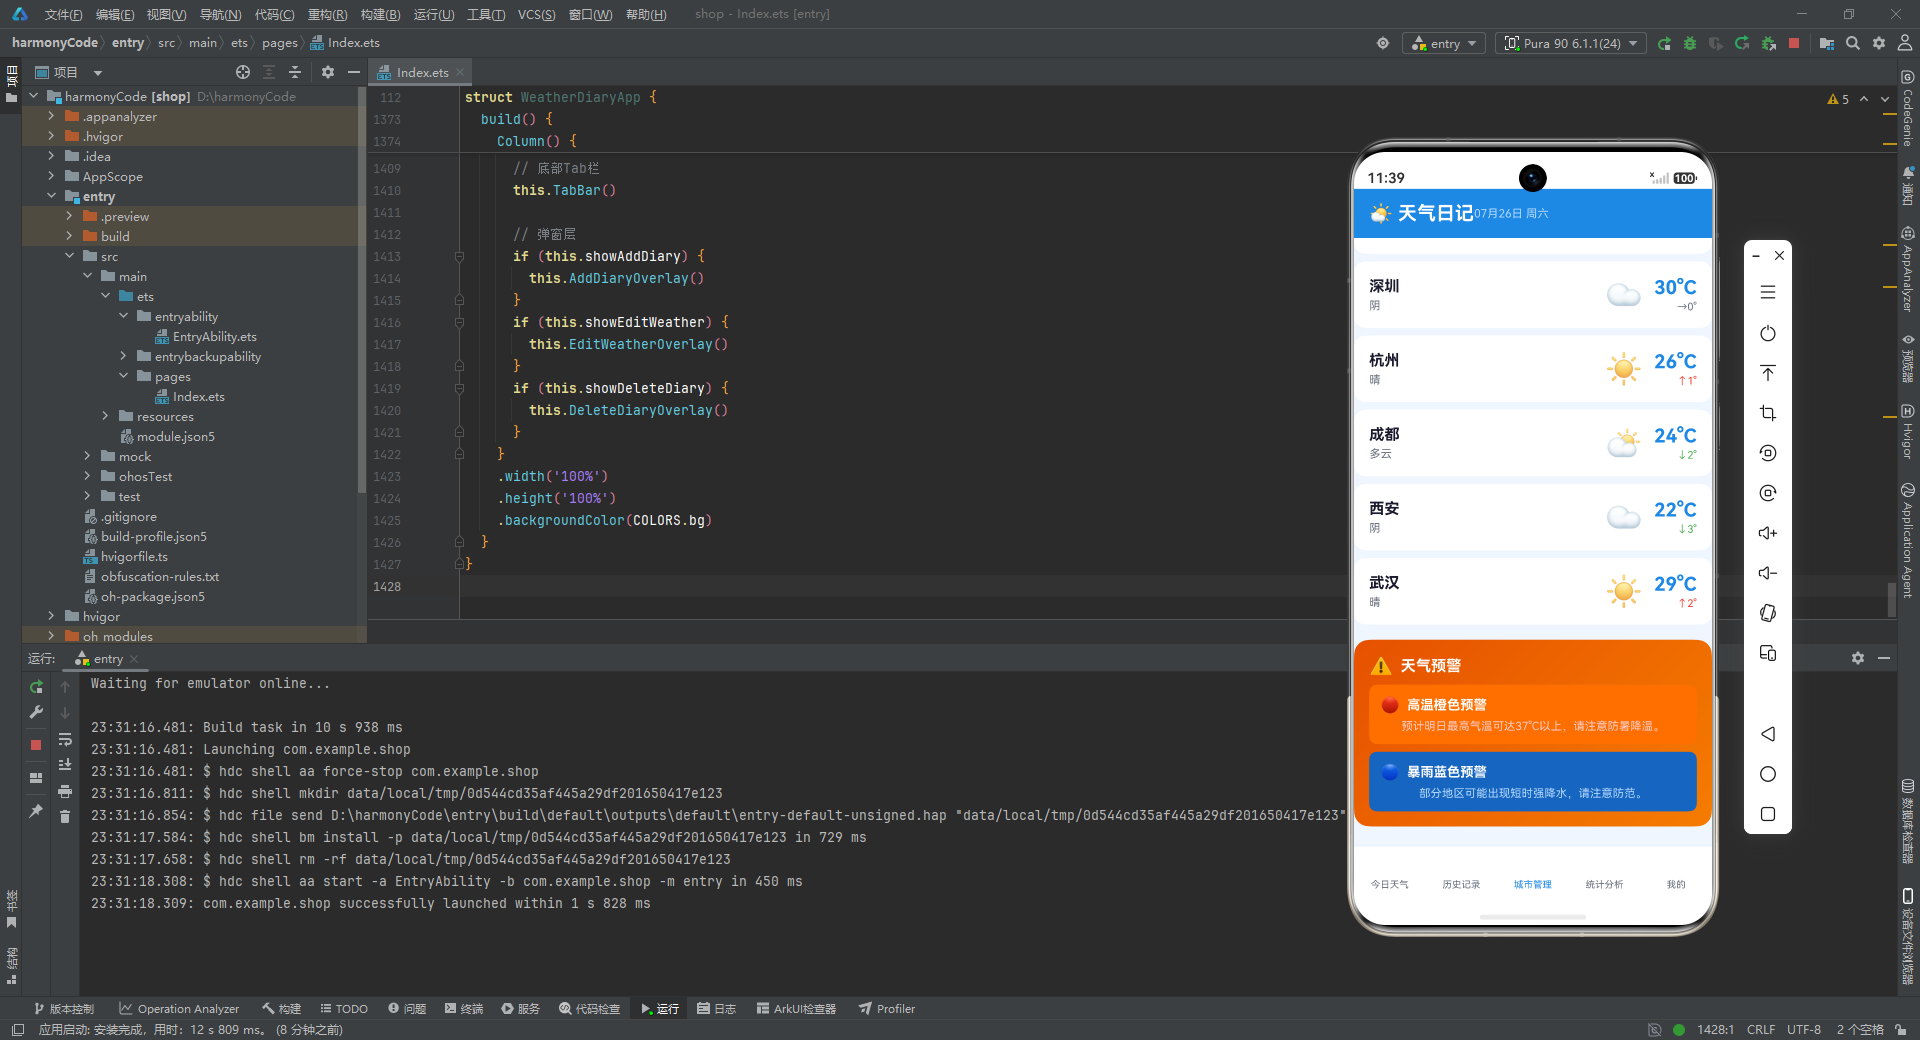This screenshot has height=1040, width=1920.
Task: Open the Operation Analyzer tool window
Action: coord(179,1008)
